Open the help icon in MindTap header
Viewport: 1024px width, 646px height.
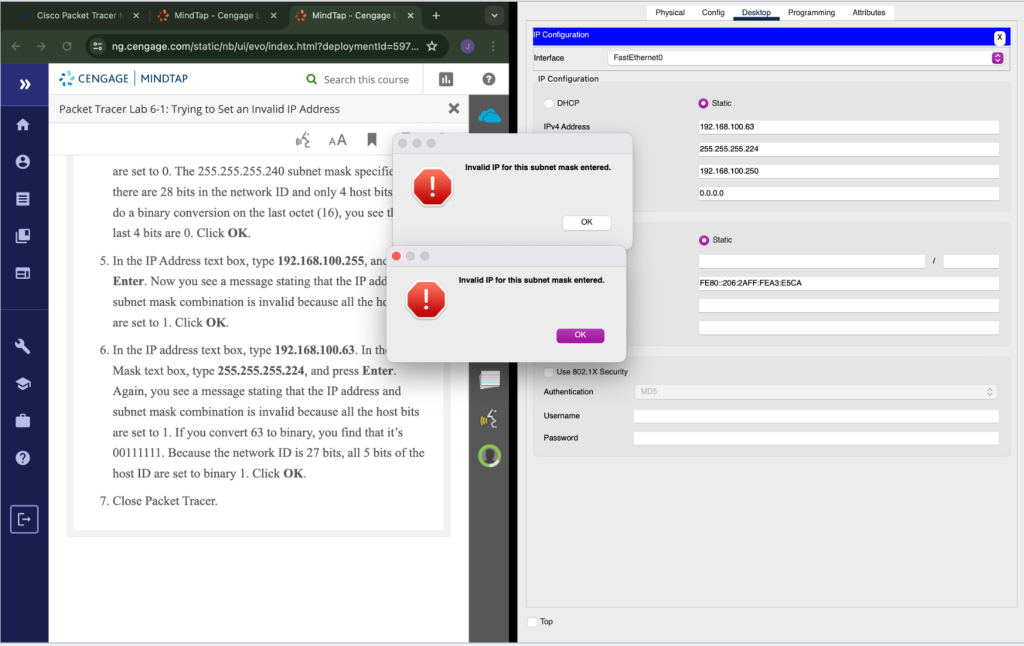coord(488,79)
